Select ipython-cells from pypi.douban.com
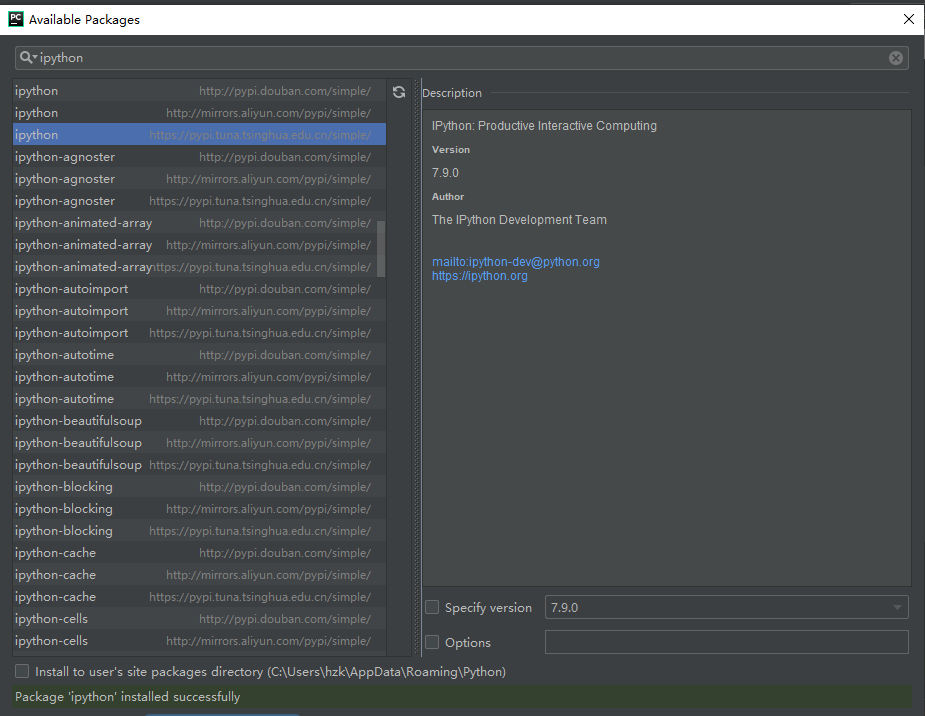The height and width of the screenshot is (716, 925). [199, 619]
